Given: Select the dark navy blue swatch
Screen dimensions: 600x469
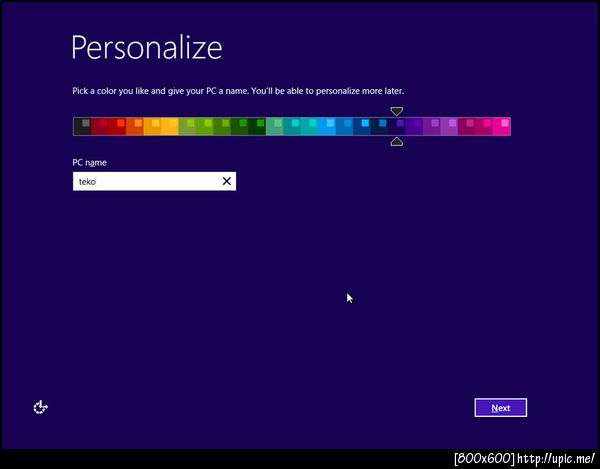Looking at the screenshot, I should pyautogui.click(x=379, y=126).
